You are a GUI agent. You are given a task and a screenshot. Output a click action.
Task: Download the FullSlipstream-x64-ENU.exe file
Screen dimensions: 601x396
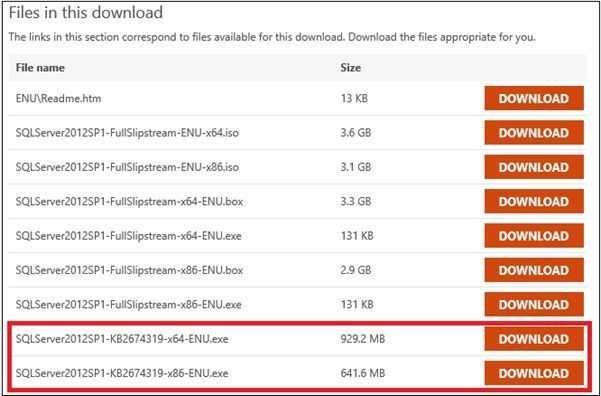[534, 236]
